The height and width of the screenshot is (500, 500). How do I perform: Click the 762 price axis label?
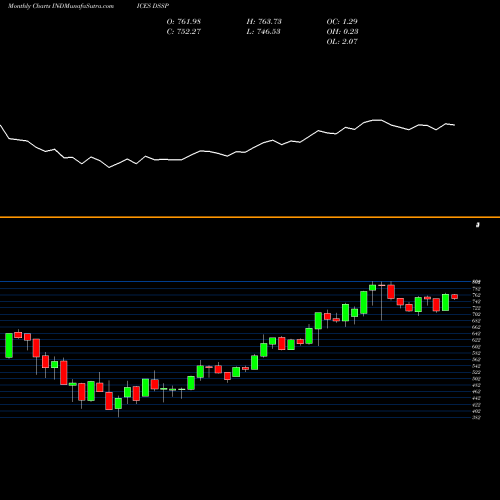coord(476,295)
